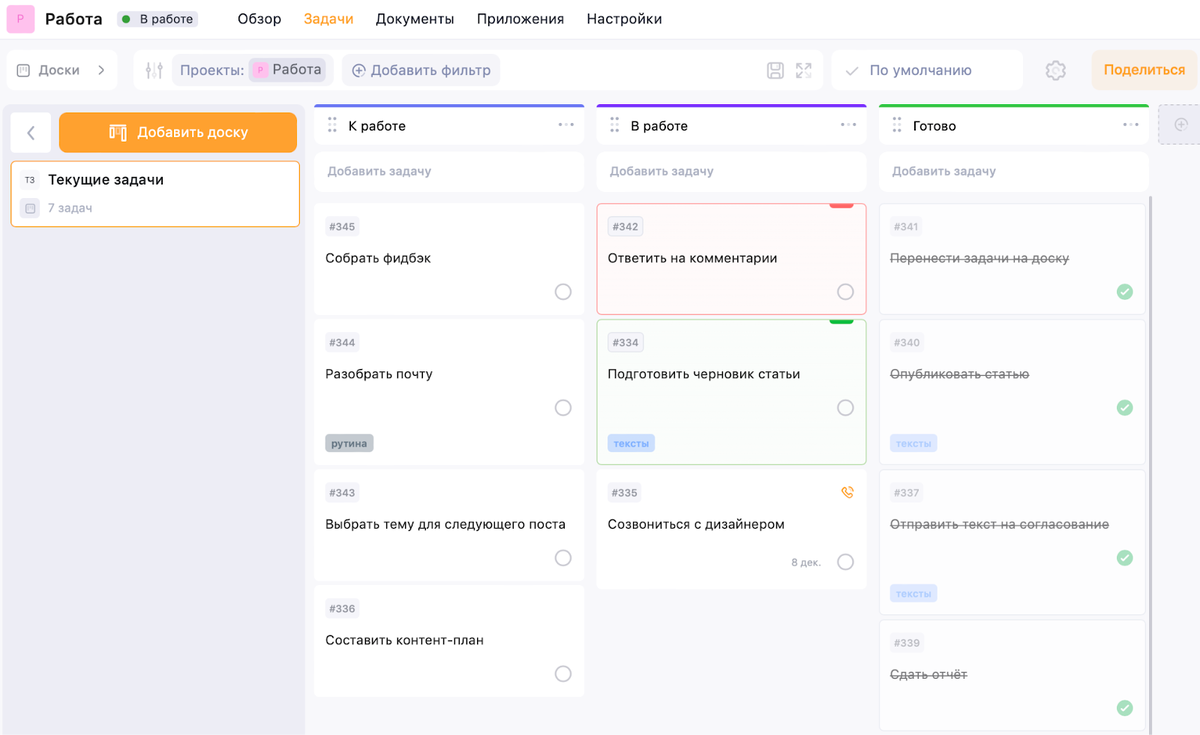Click the checkmark icon in По умолчанию

852,70
